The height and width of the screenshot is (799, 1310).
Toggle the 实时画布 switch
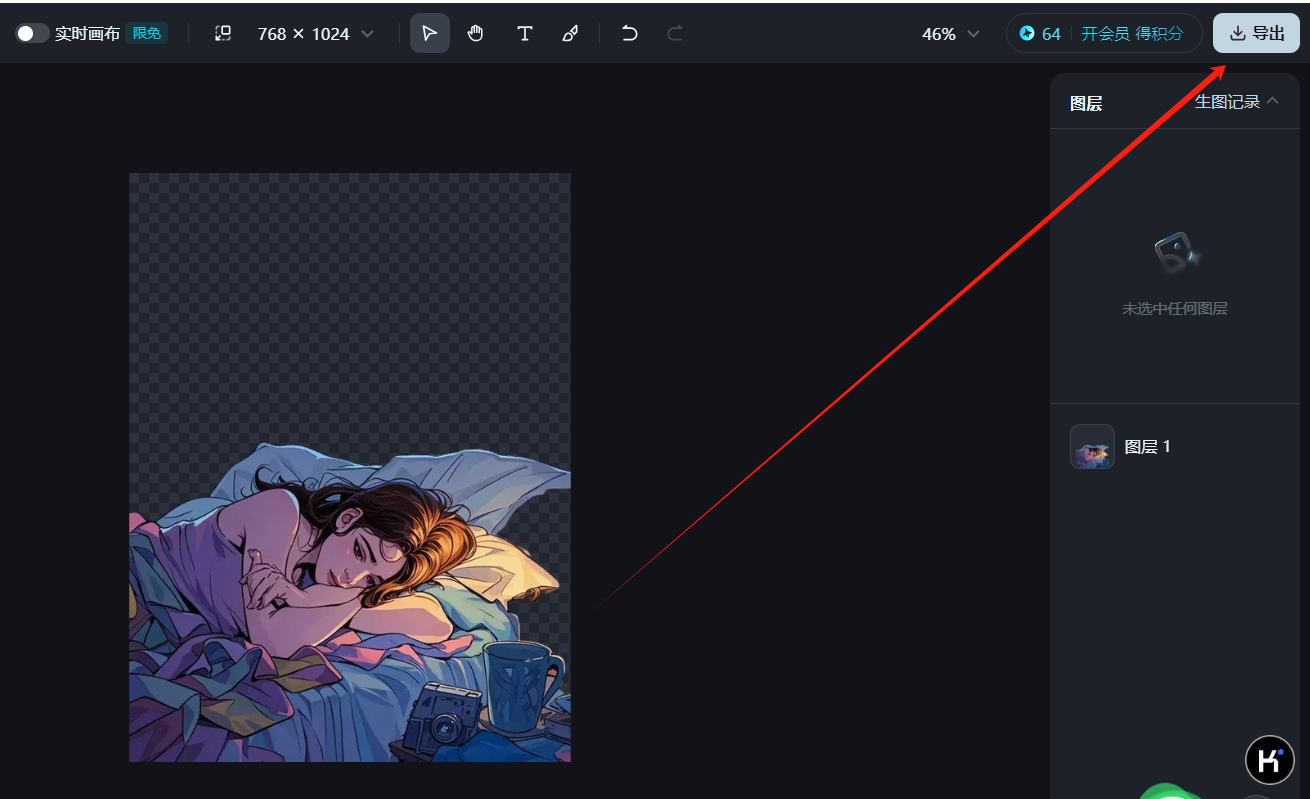[32, 33]
